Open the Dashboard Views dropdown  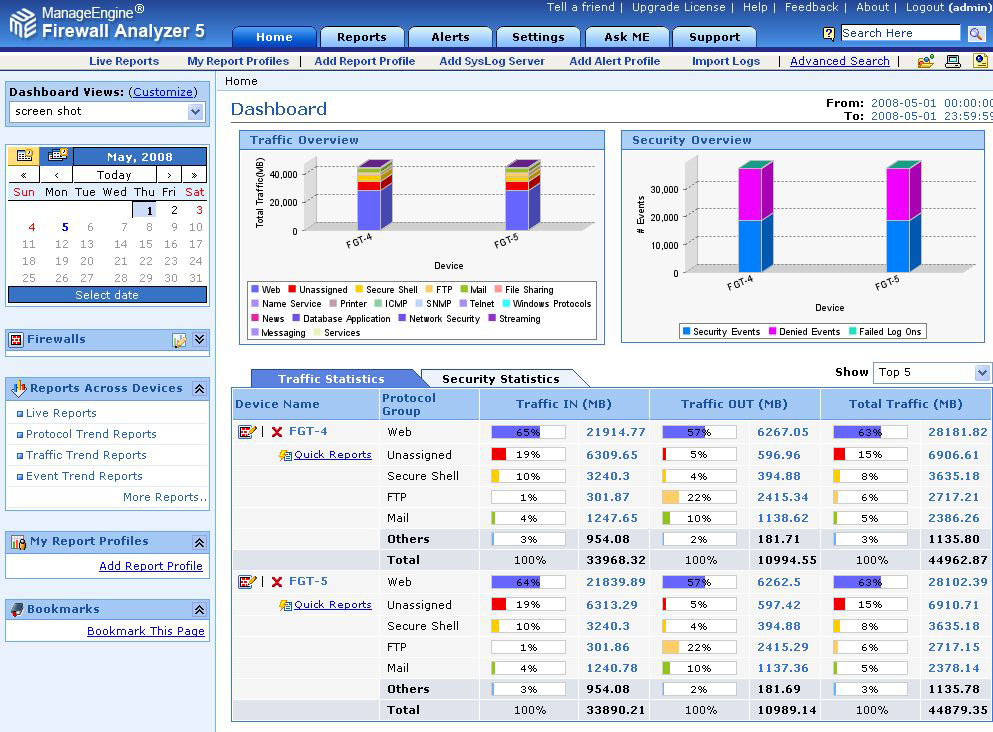coord(106,112)
